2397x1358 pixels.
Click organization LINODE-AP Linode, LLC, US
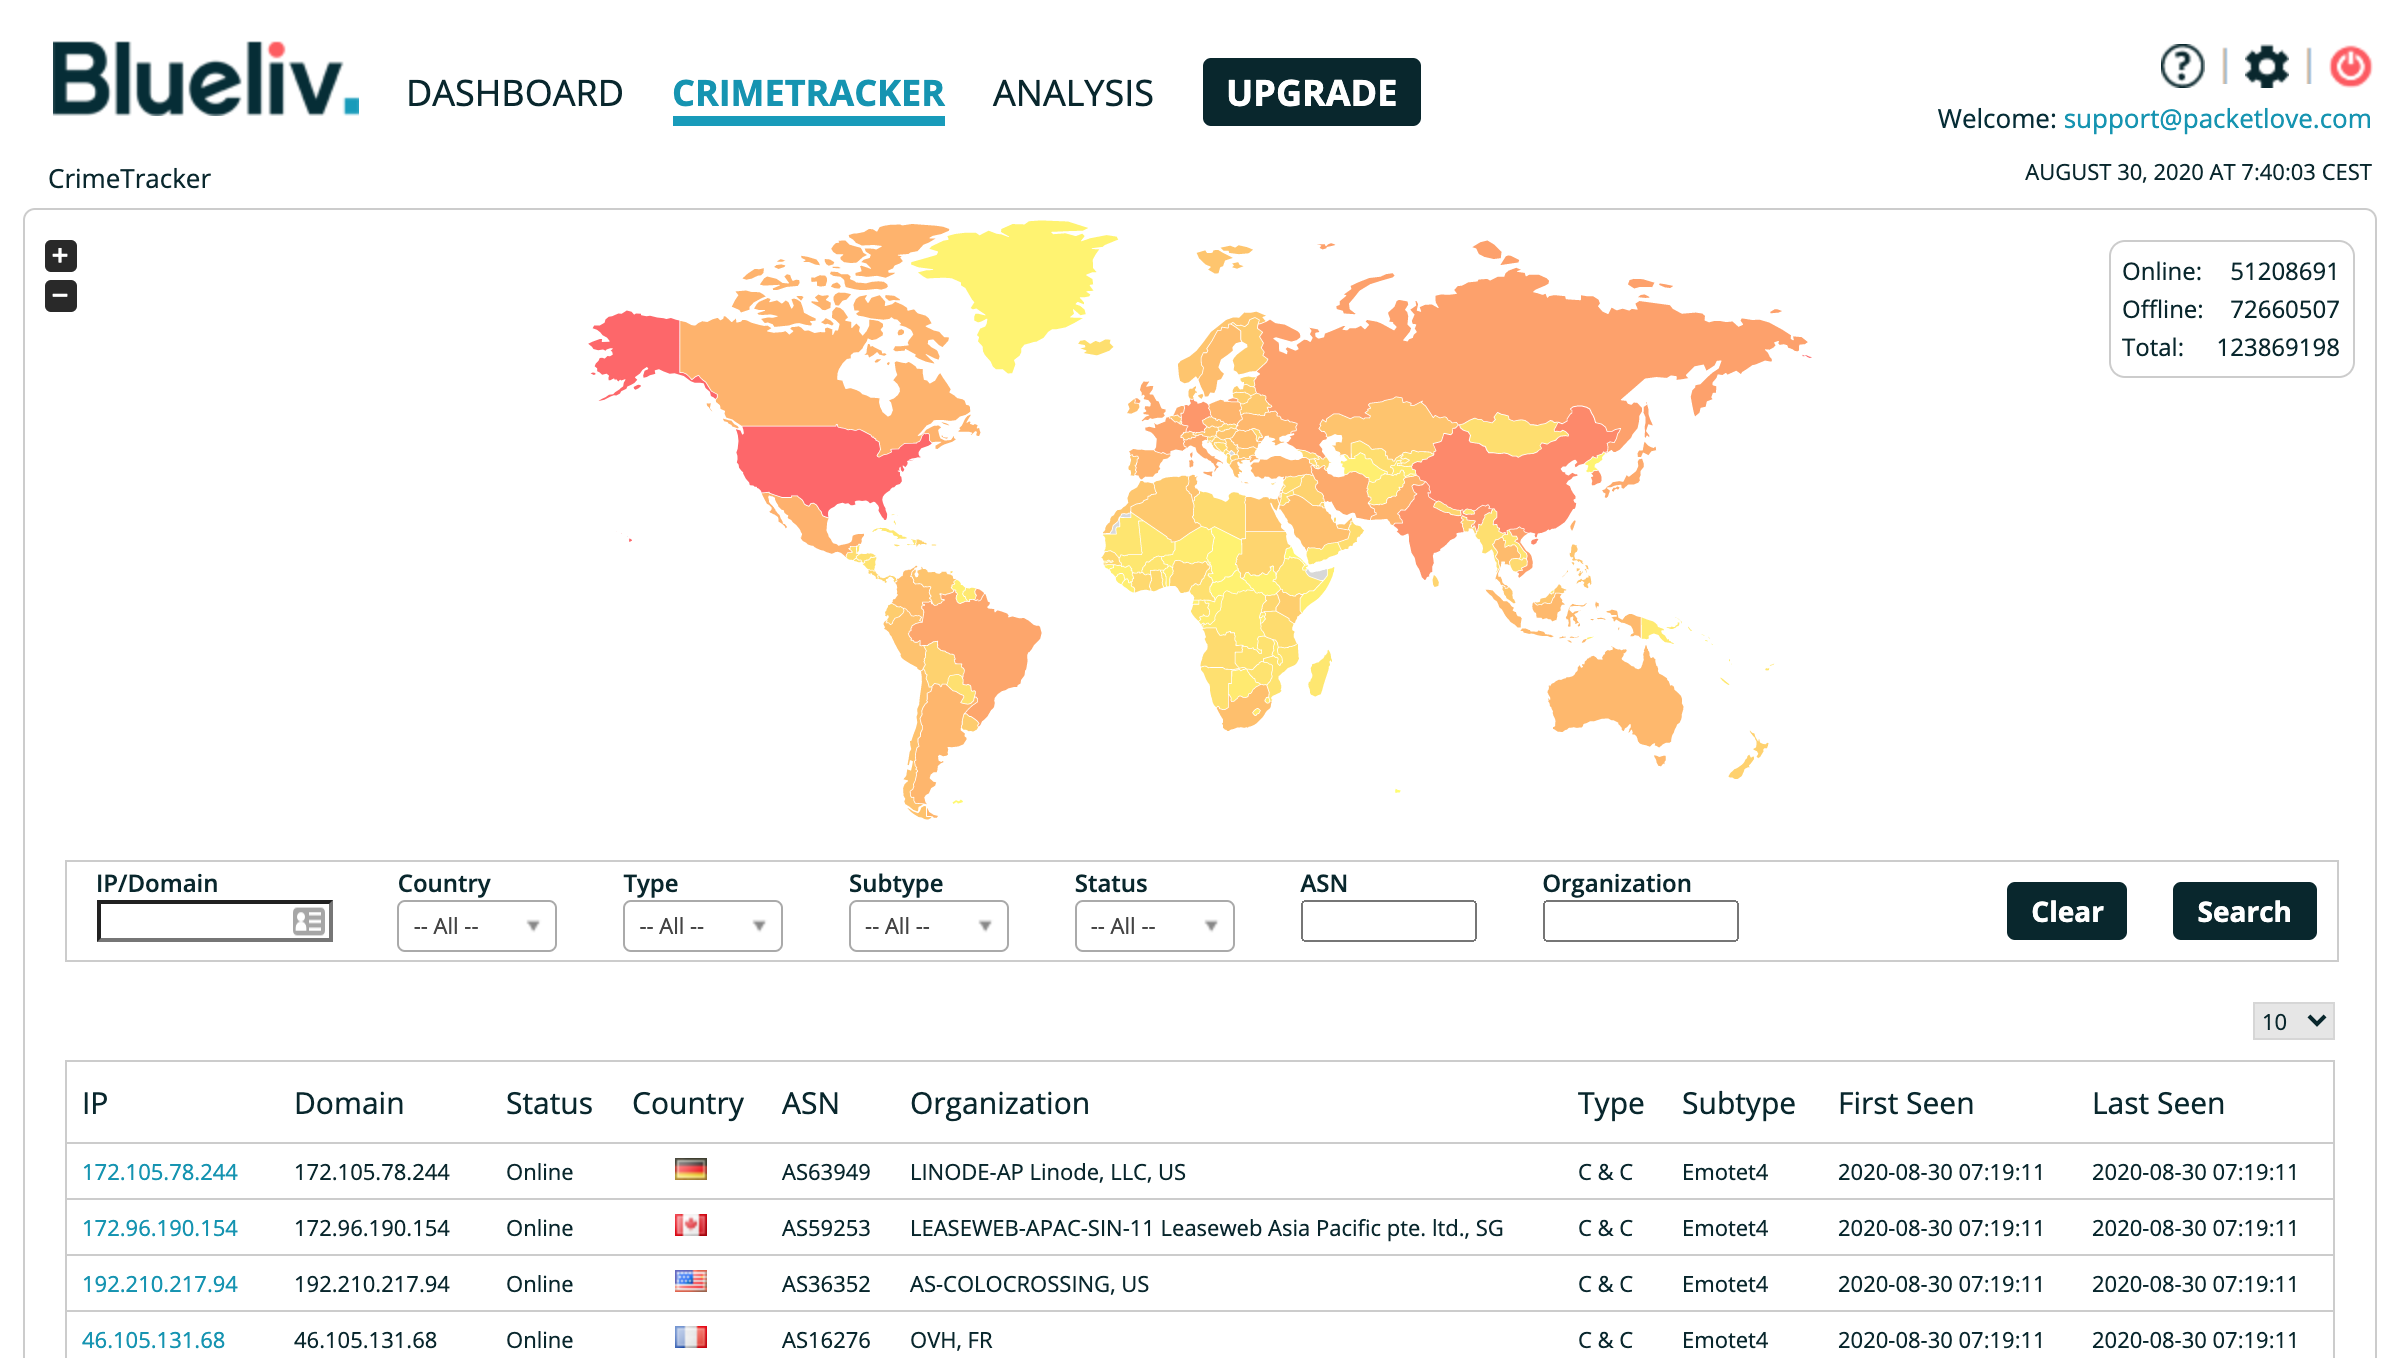[x=1047, y=1172]
